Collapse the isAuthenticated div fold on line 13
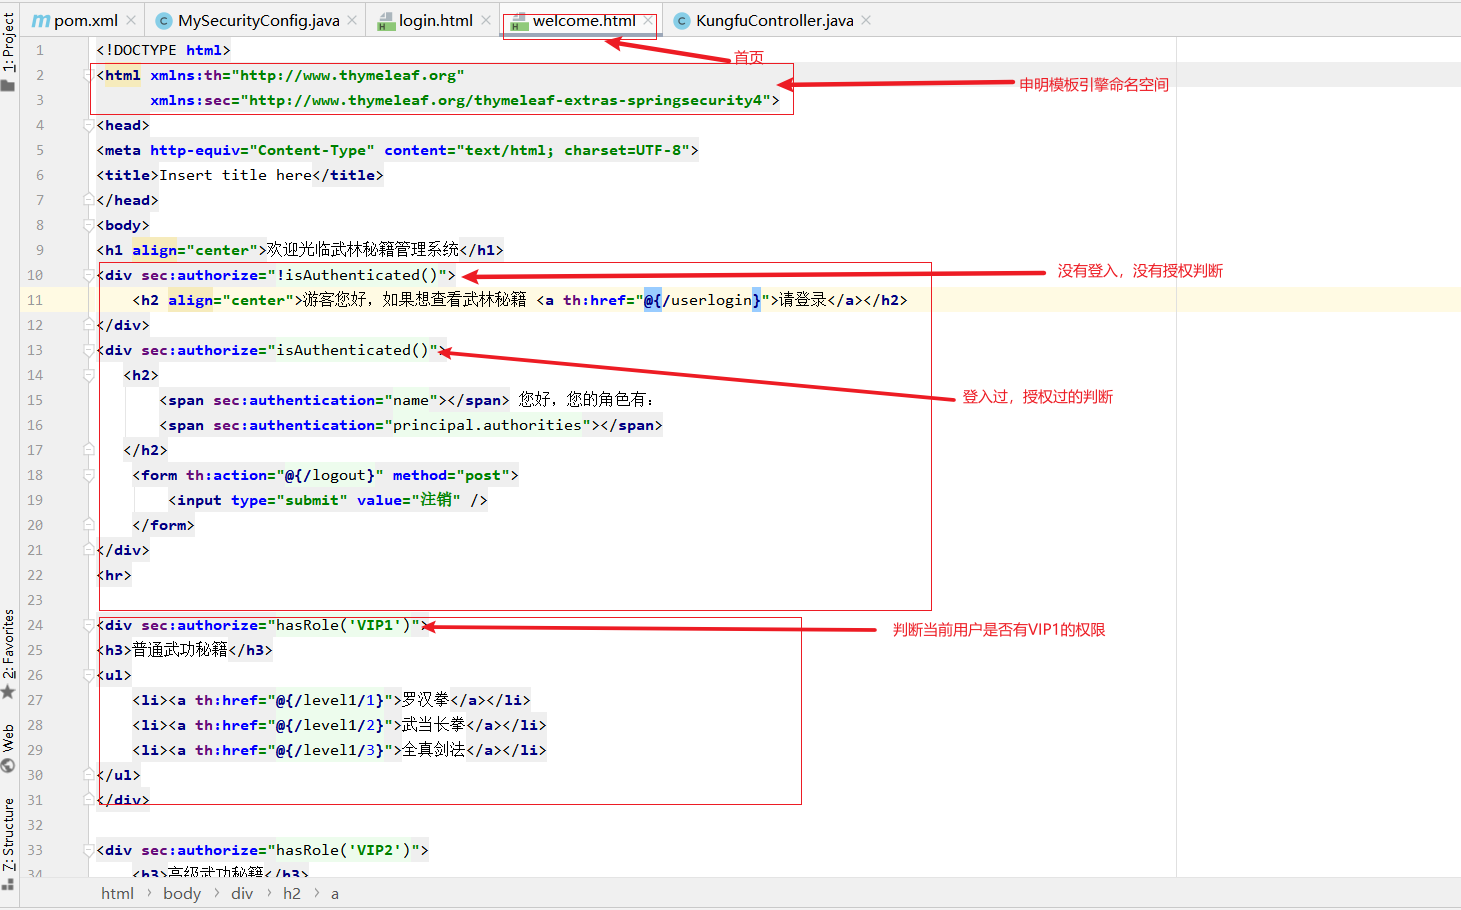 tap(88, 350)
